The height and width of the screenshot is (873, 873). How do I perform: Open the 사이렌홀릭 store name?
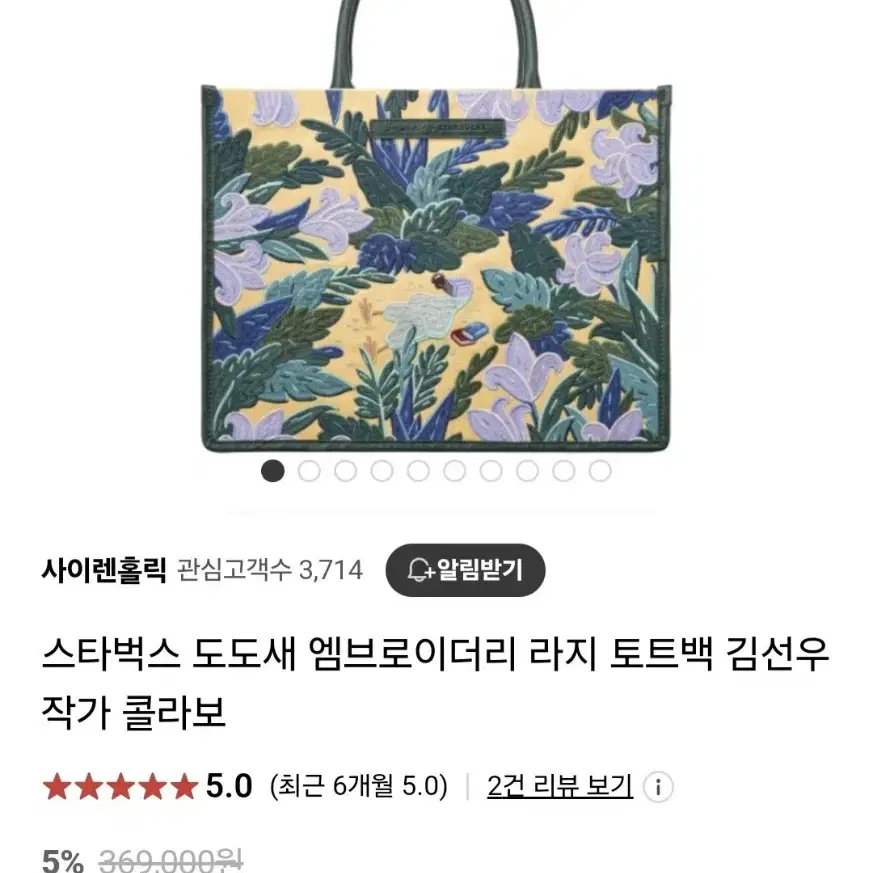pyautogui.click(x=104, y=571)
